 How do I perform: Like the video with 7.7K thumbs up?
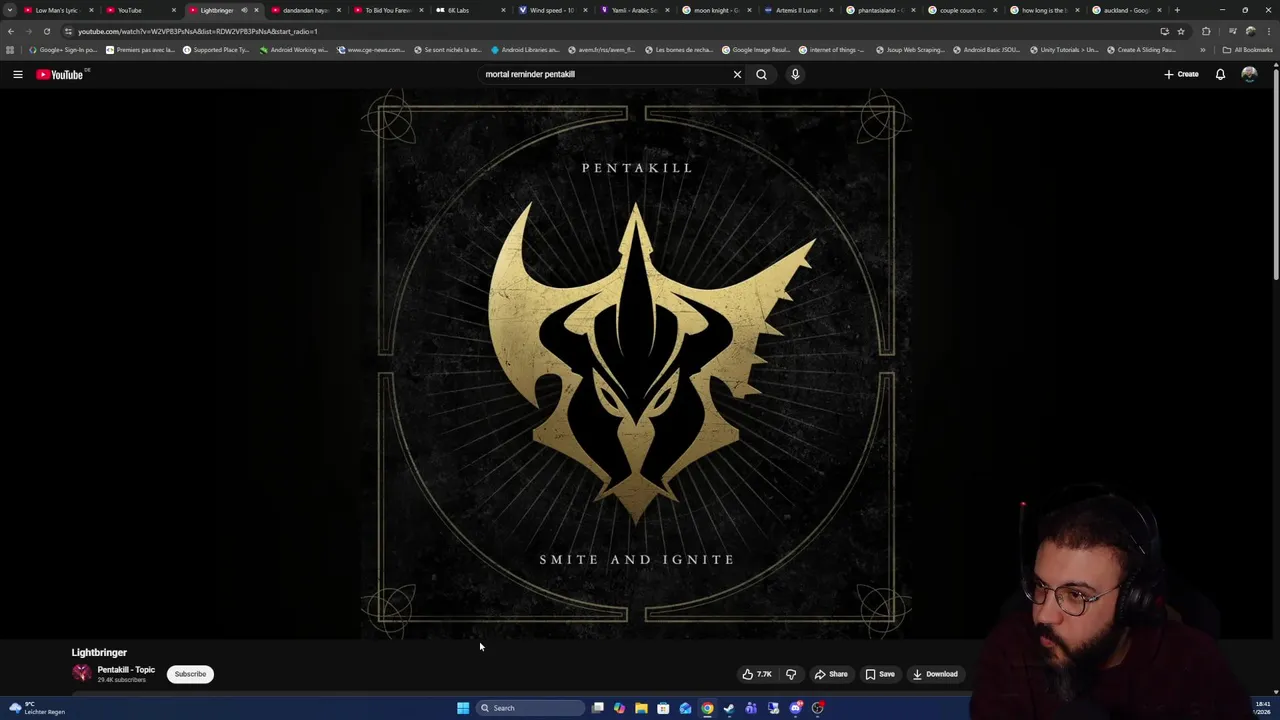pyautogui.click(x=756, y=674)
